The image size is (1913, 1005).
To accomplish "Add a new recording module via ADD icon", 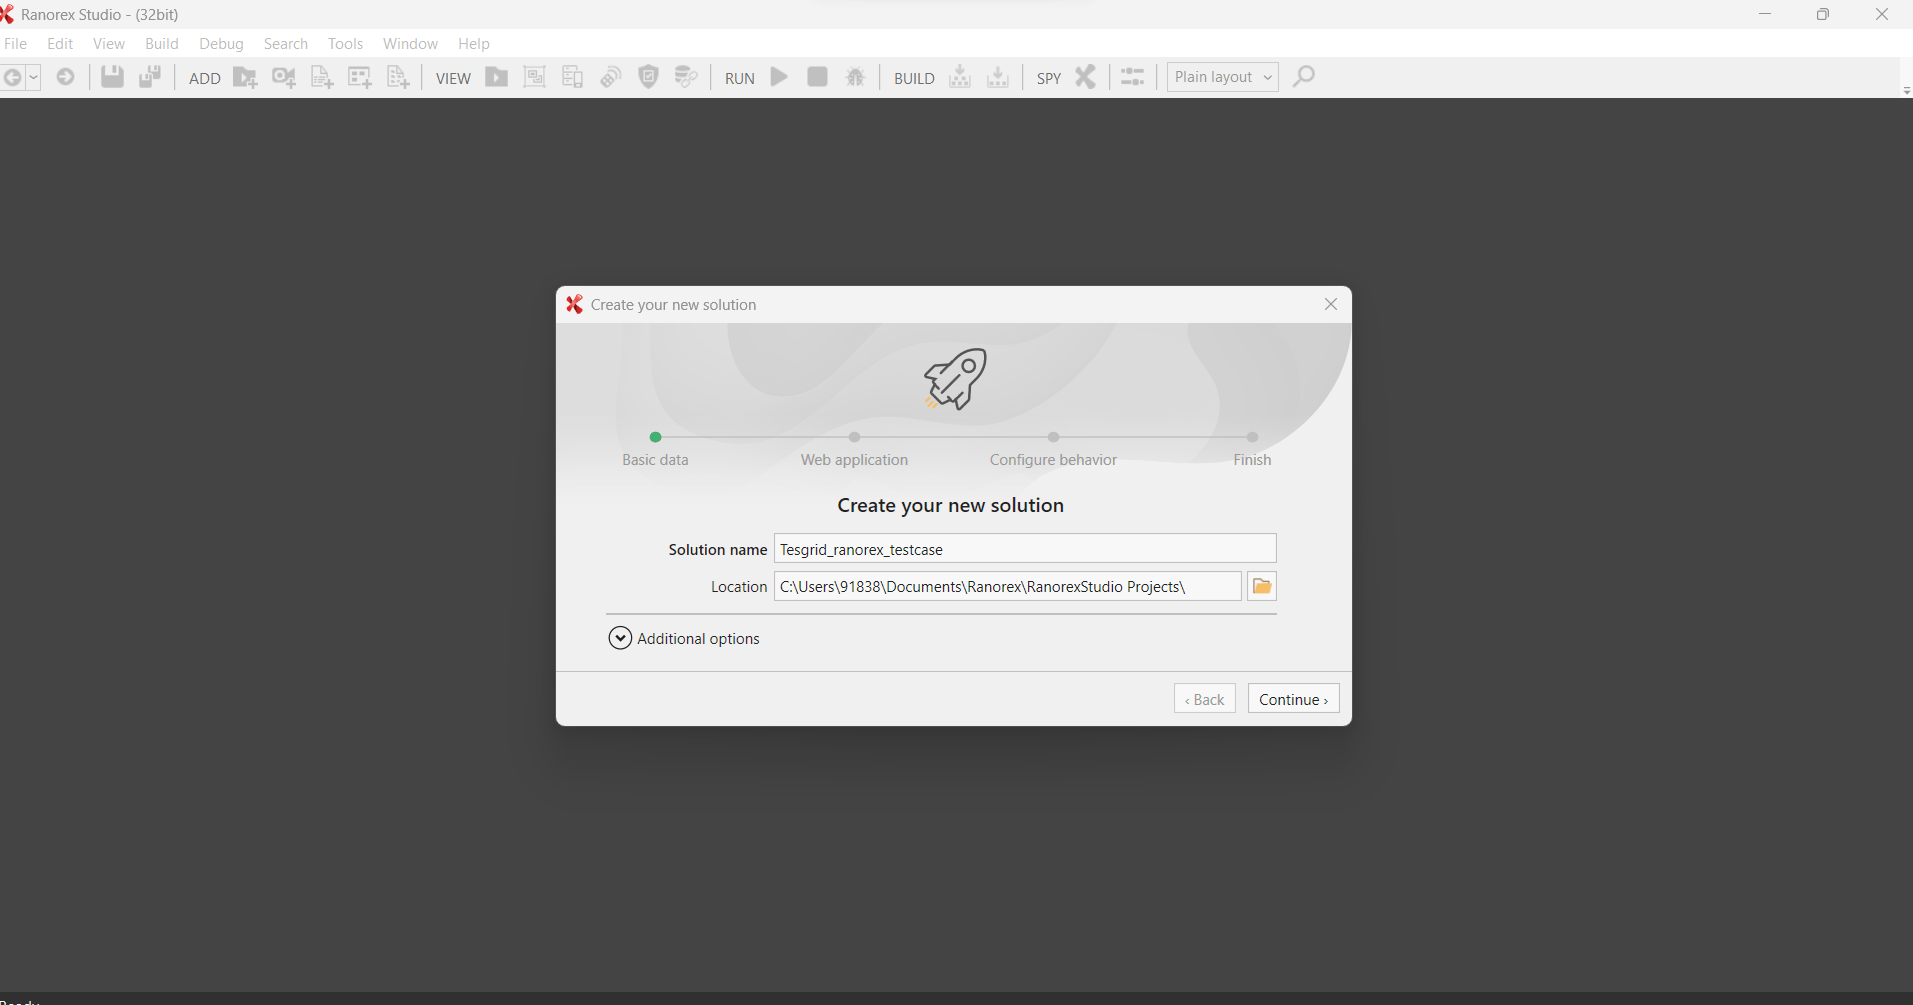I will pos(245,77).
